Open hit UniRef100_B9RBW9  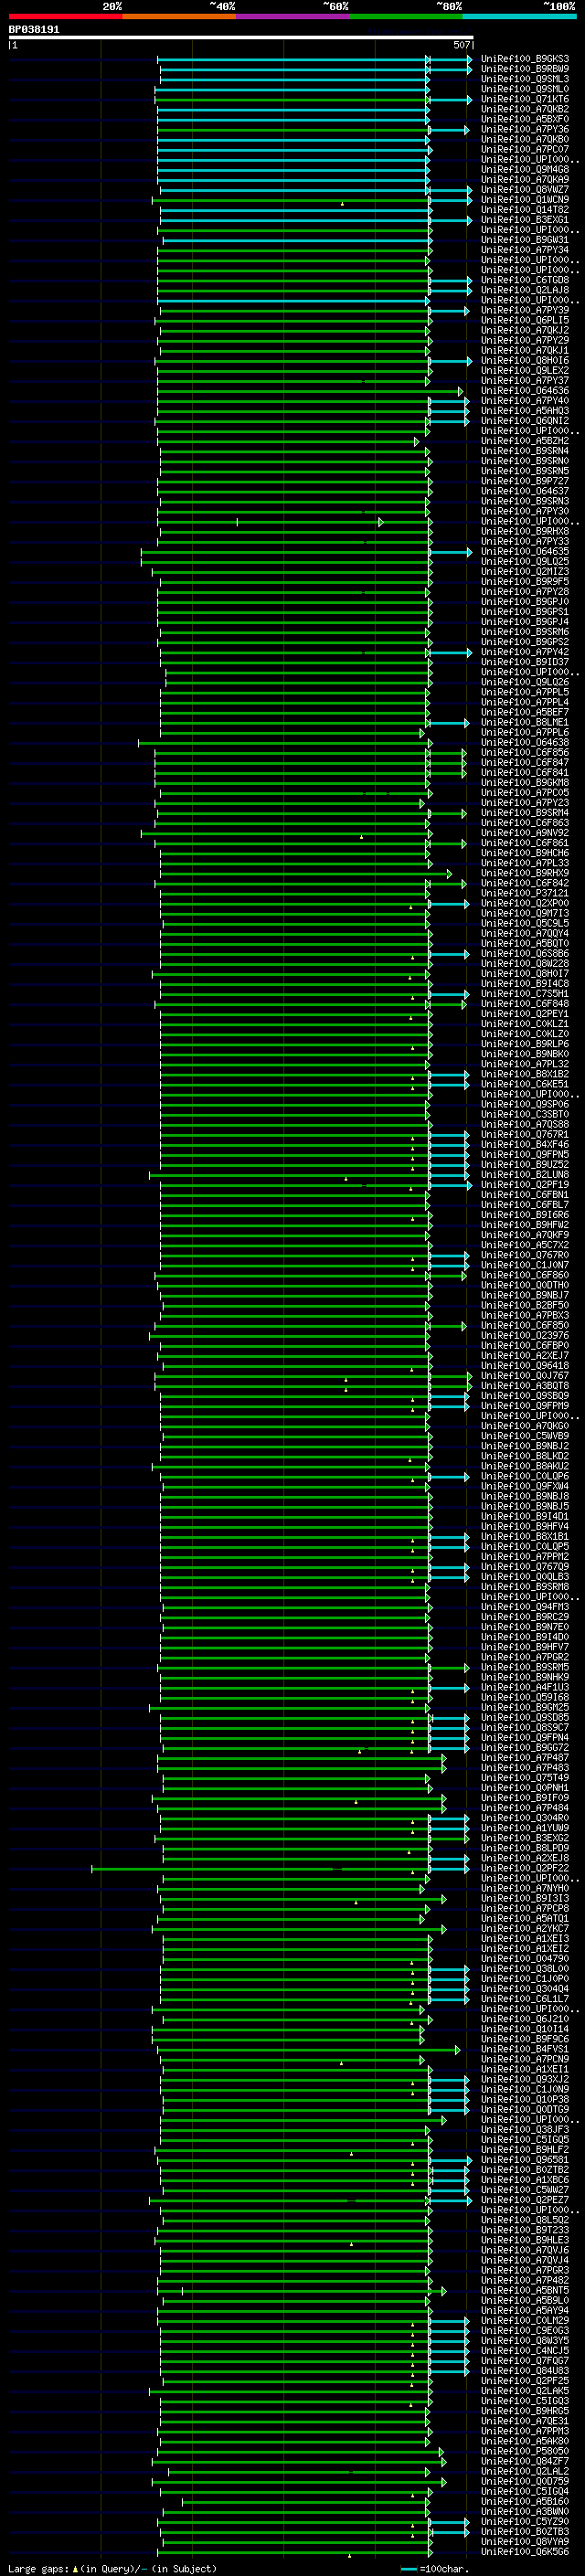525,69
